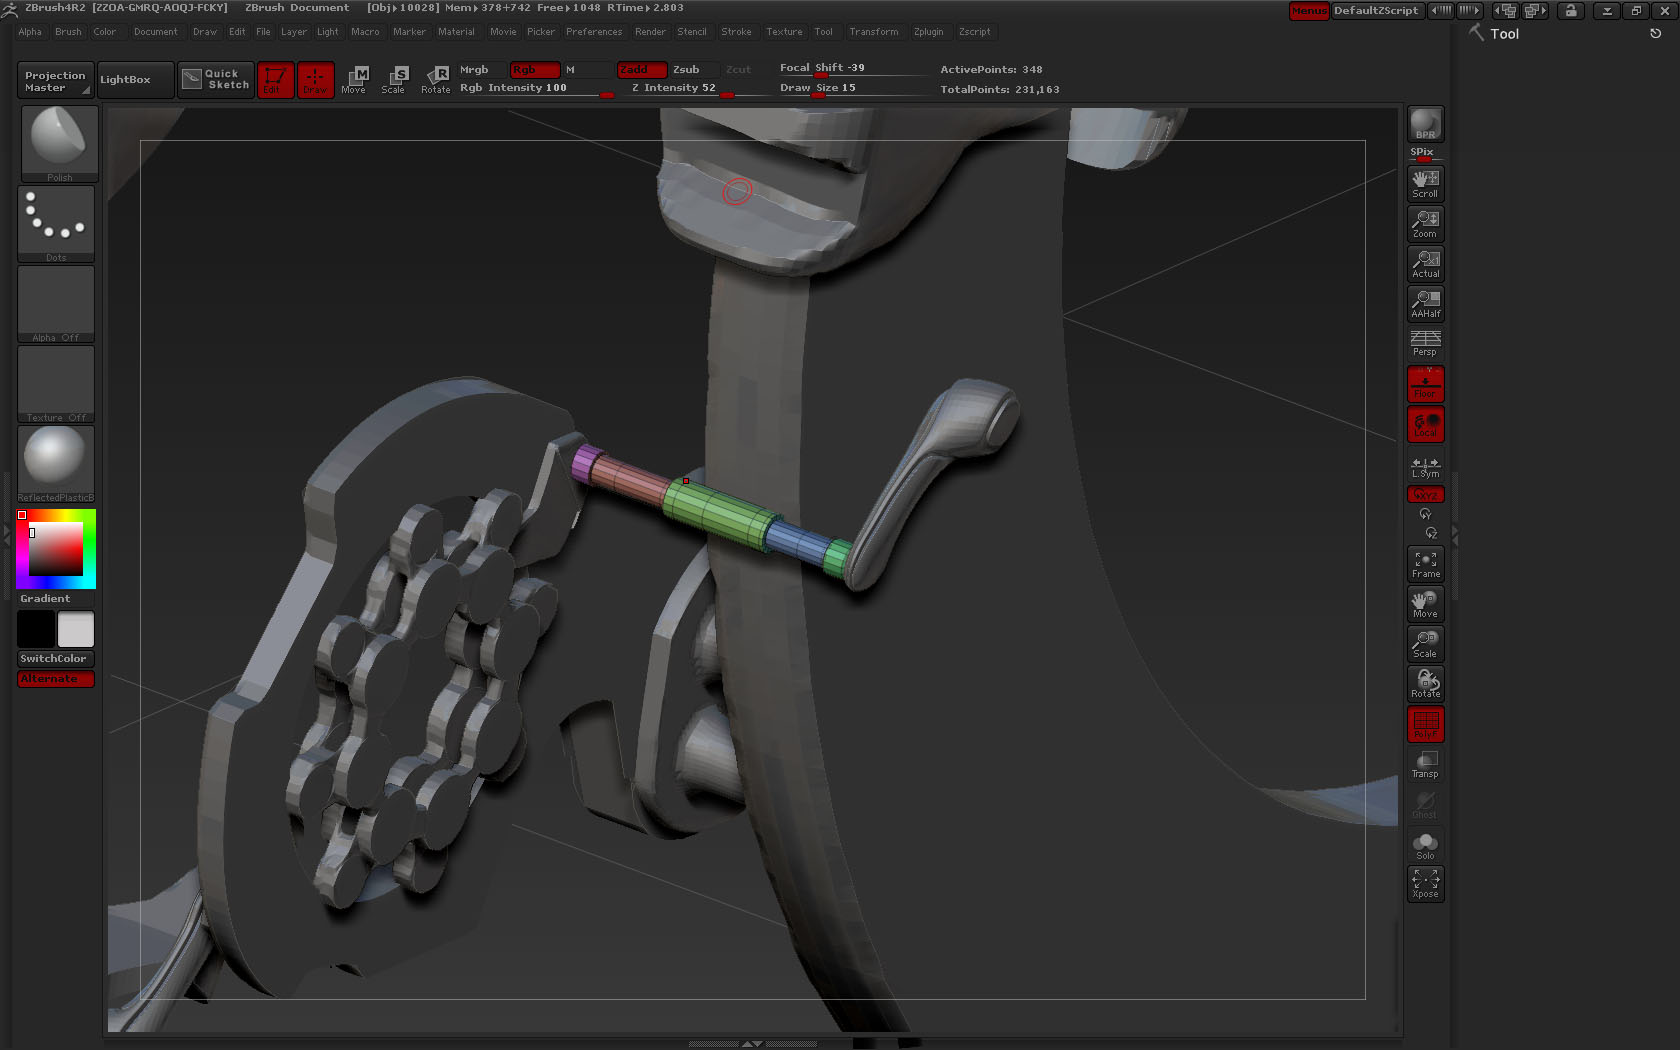Viewport: 1680px width, 1050px height.
Task: Enable XYZ rotation axis mode
Action: pyautogui.click(x=1425, y=494)
